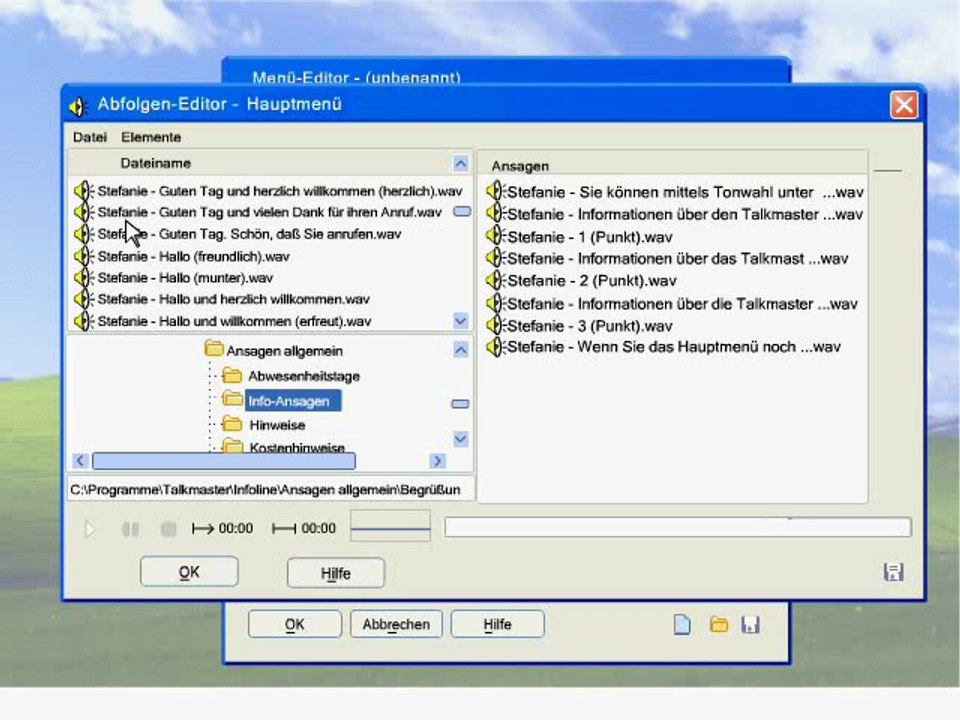
Task: Click folder tree scroll-down arrow
Action: click(x=460, y=438)
